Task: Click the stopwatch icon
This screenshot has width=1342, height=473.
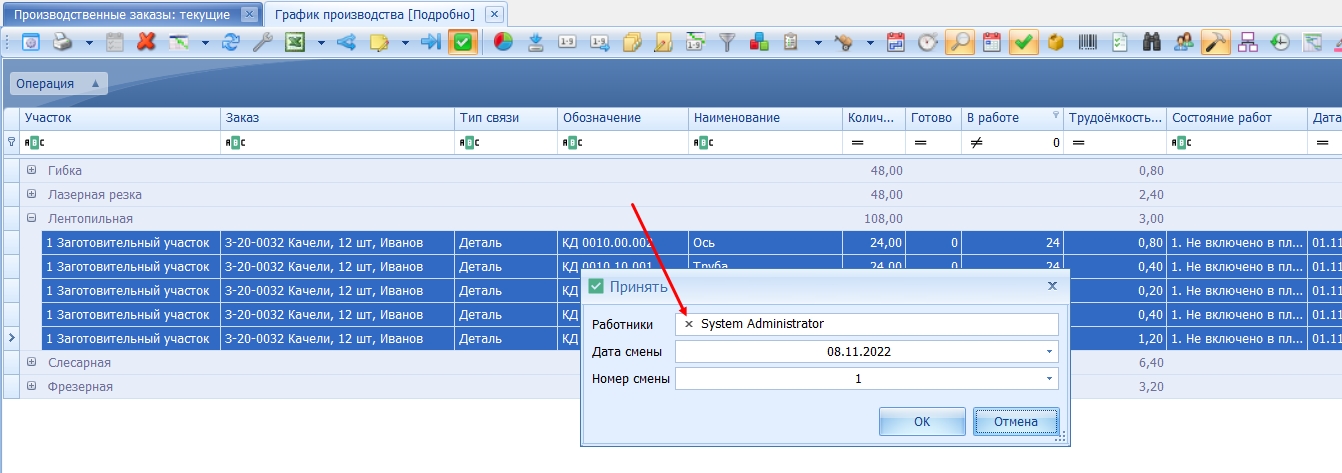Action: pos(928,43)
